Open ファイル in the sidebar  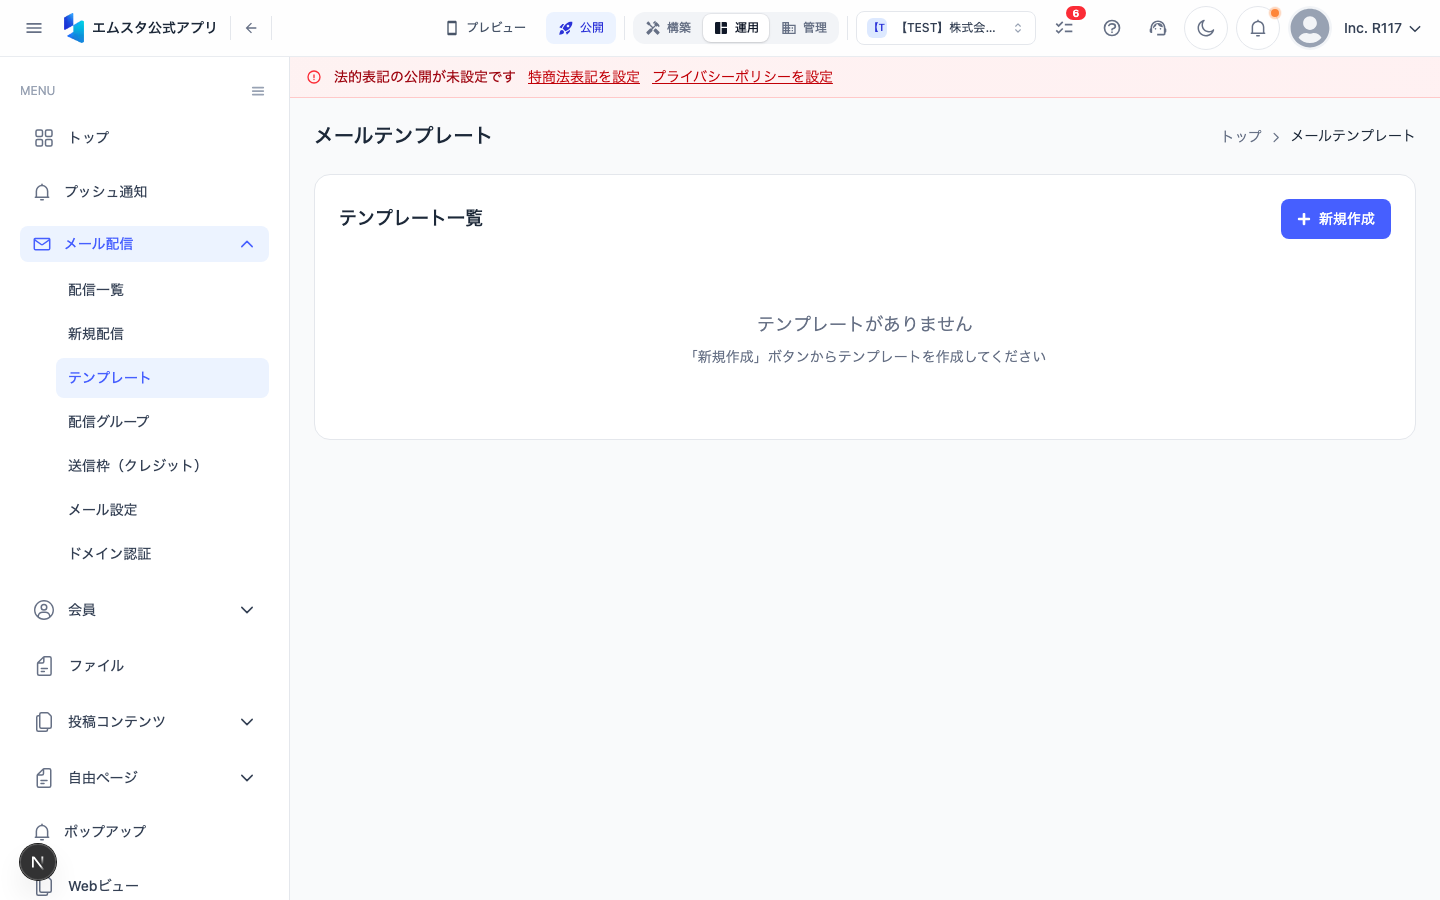coord(144,666)
